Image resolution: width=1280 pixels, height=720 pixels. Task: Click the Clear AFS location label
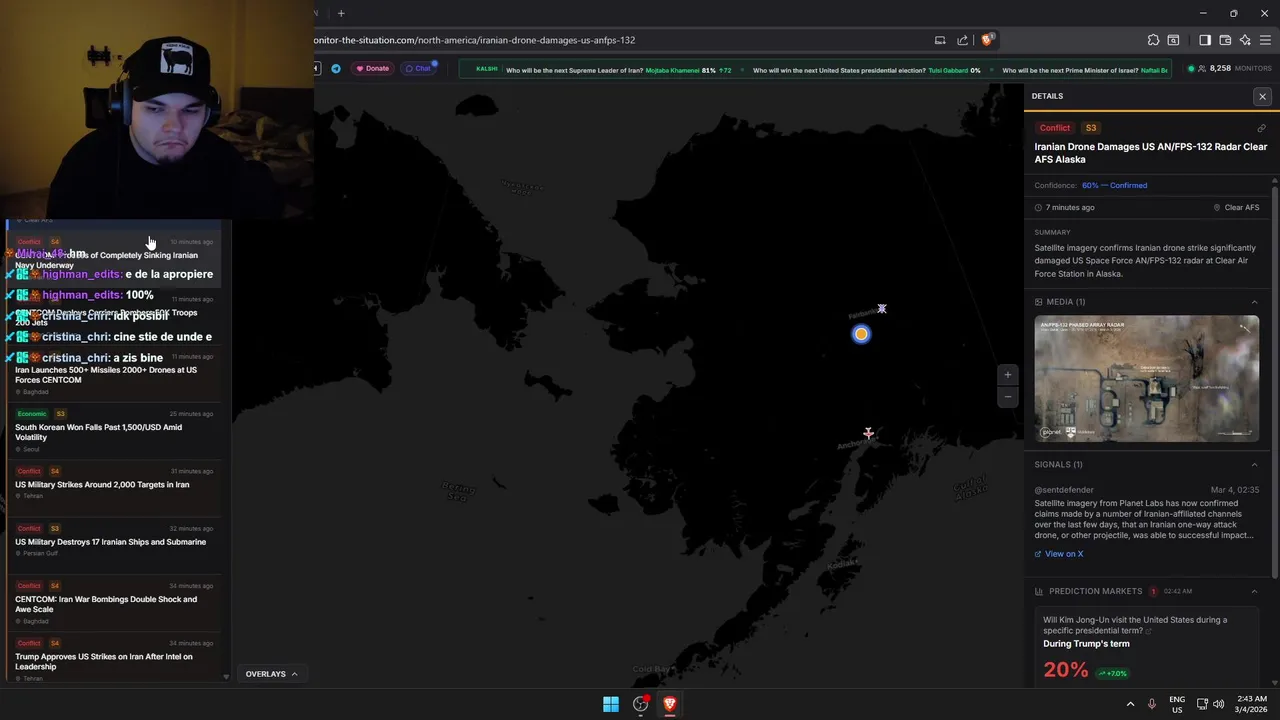(x=1236, y=208)
